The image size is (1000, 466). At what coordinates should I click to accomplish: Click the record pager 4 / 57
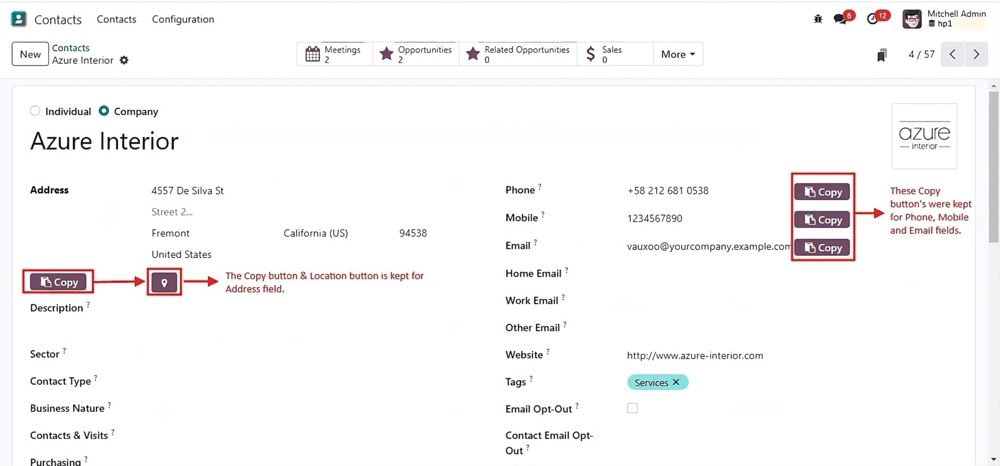[922, 54]
